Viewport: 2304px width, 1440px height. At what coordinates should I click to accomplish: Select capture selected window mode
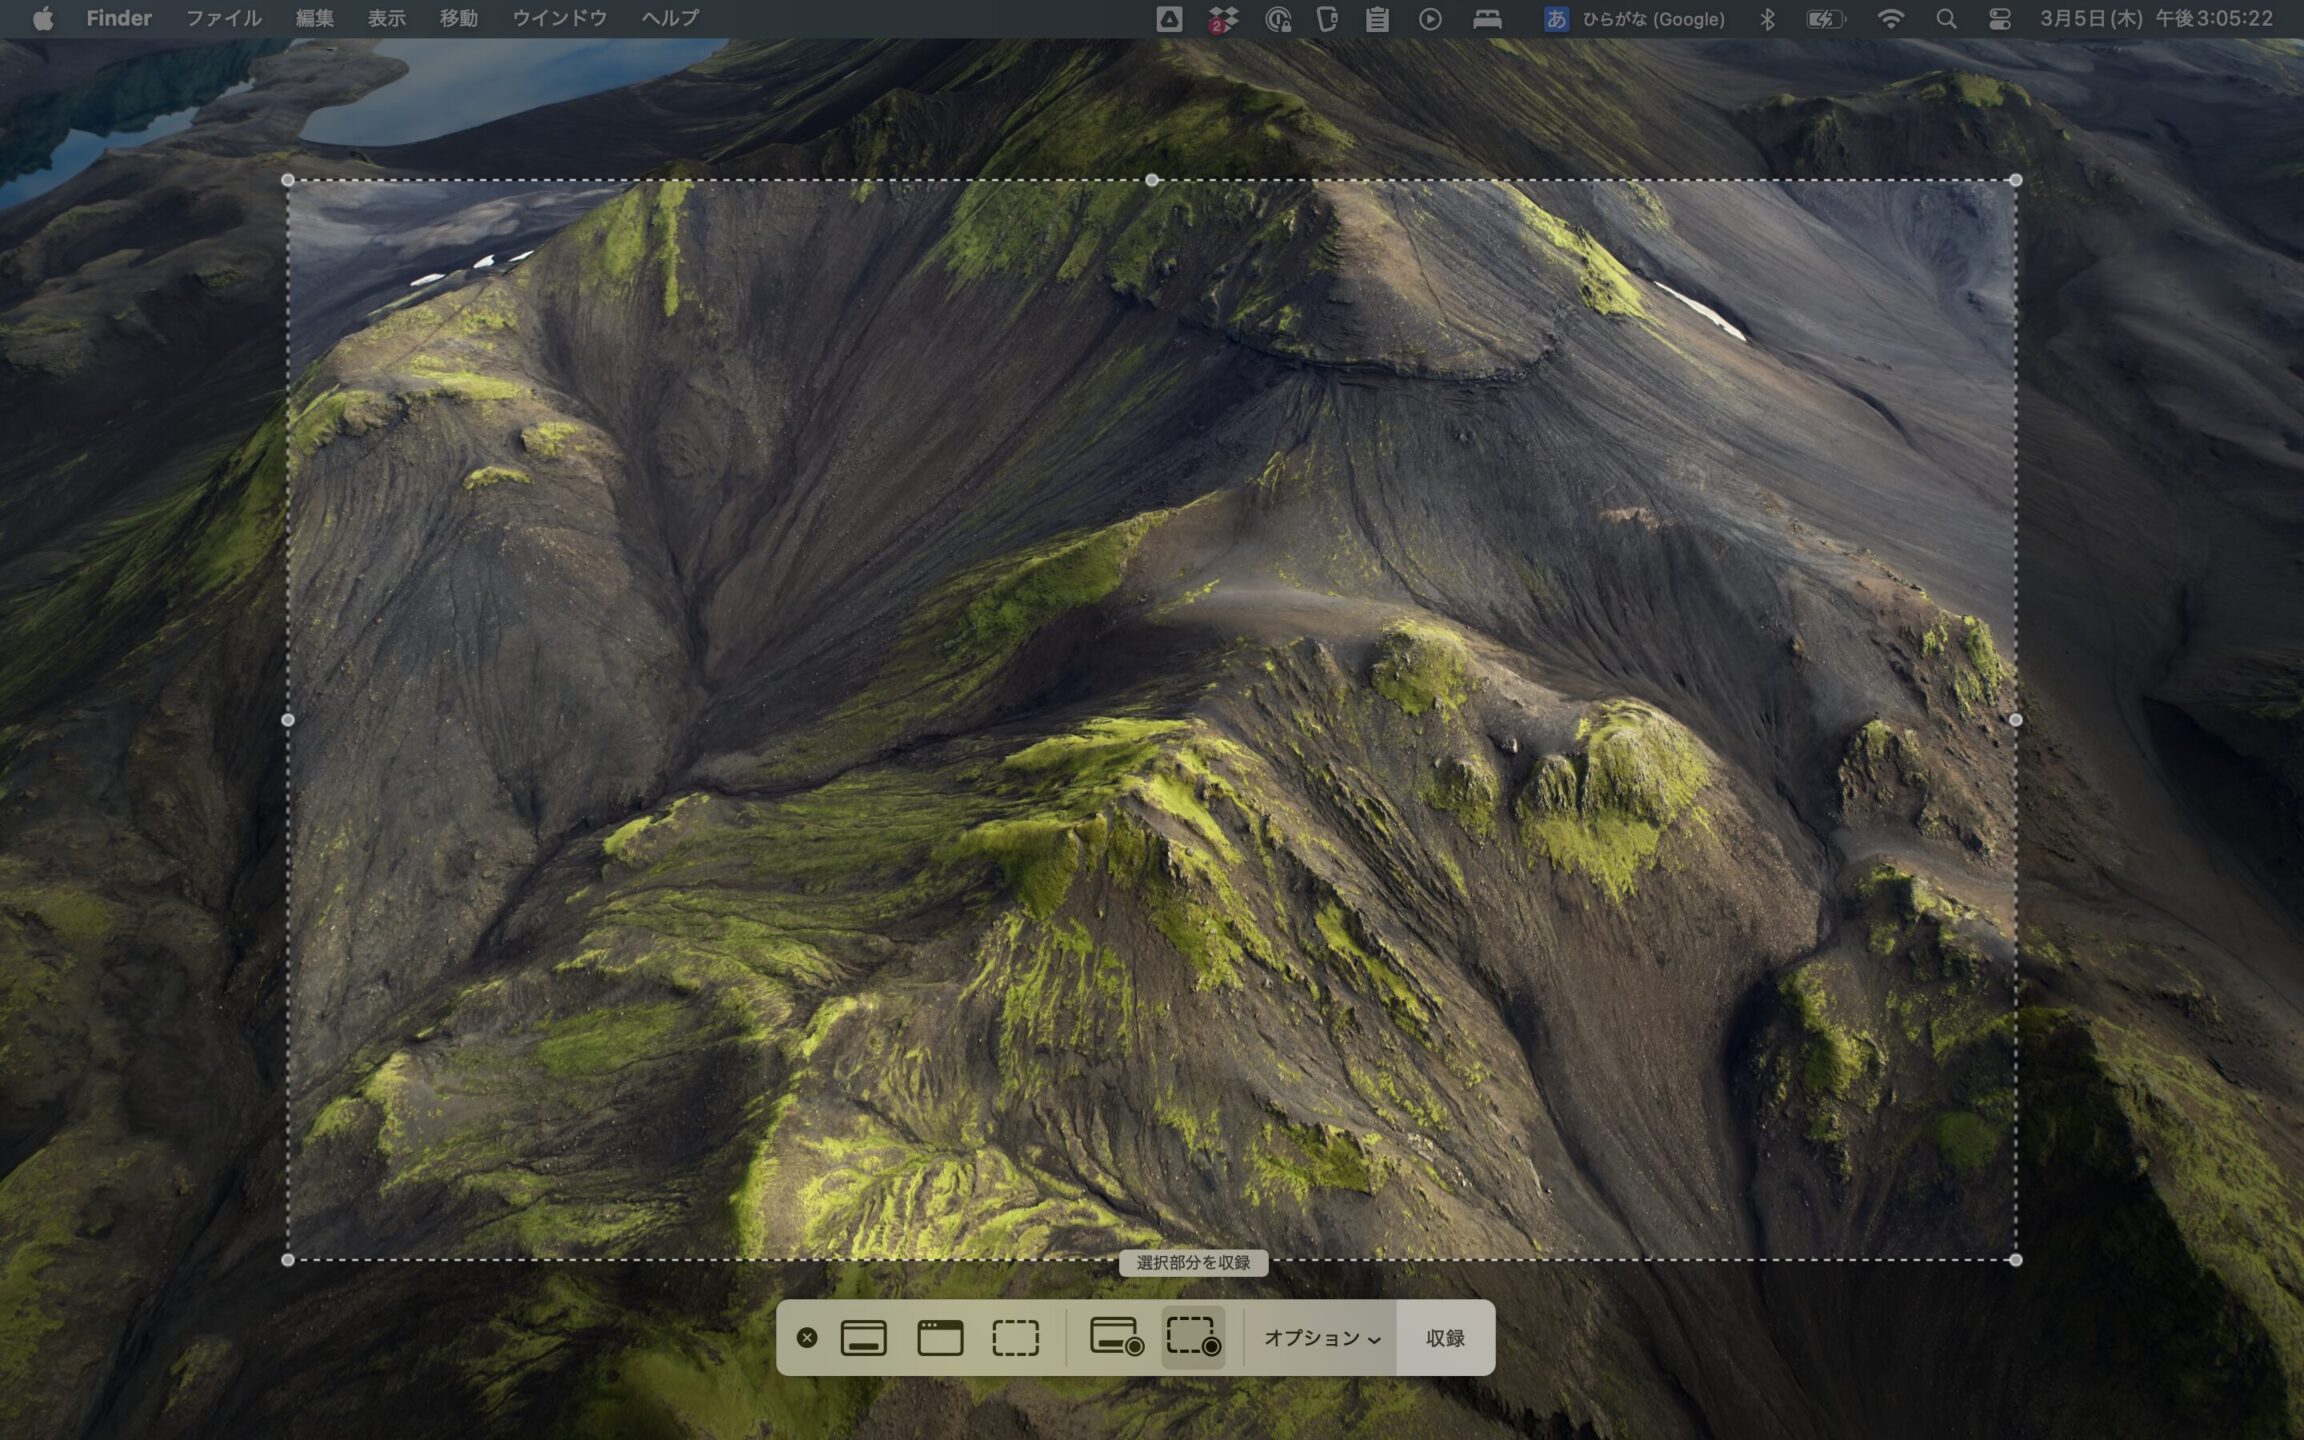pos(940,1337)
